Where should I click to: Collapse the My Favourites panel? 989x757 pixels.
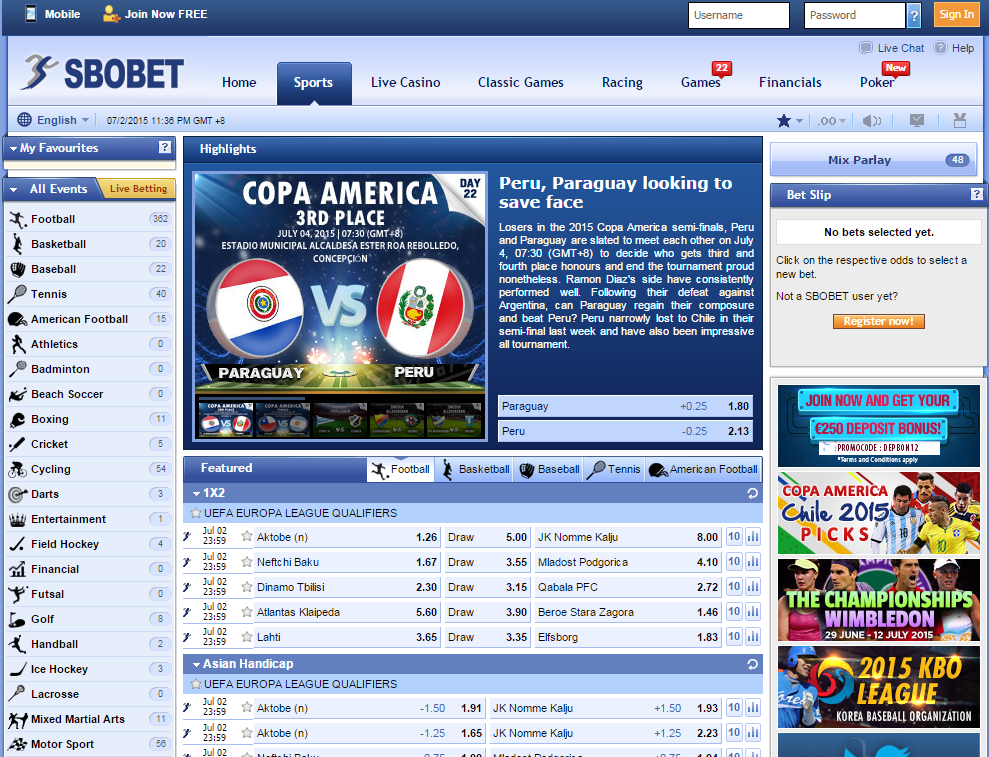coord(13,149)
